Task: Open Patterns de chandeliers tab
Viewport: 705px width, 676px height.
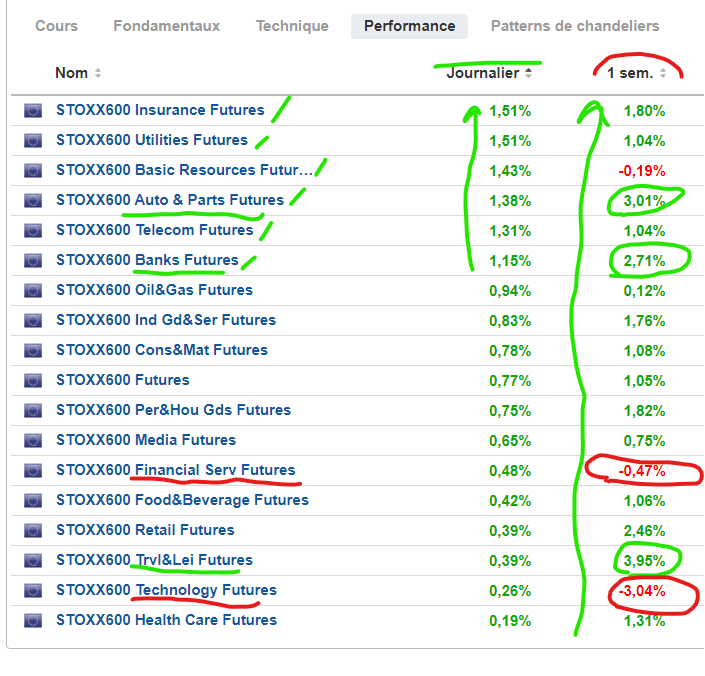Action: click(x=575, y=26)
